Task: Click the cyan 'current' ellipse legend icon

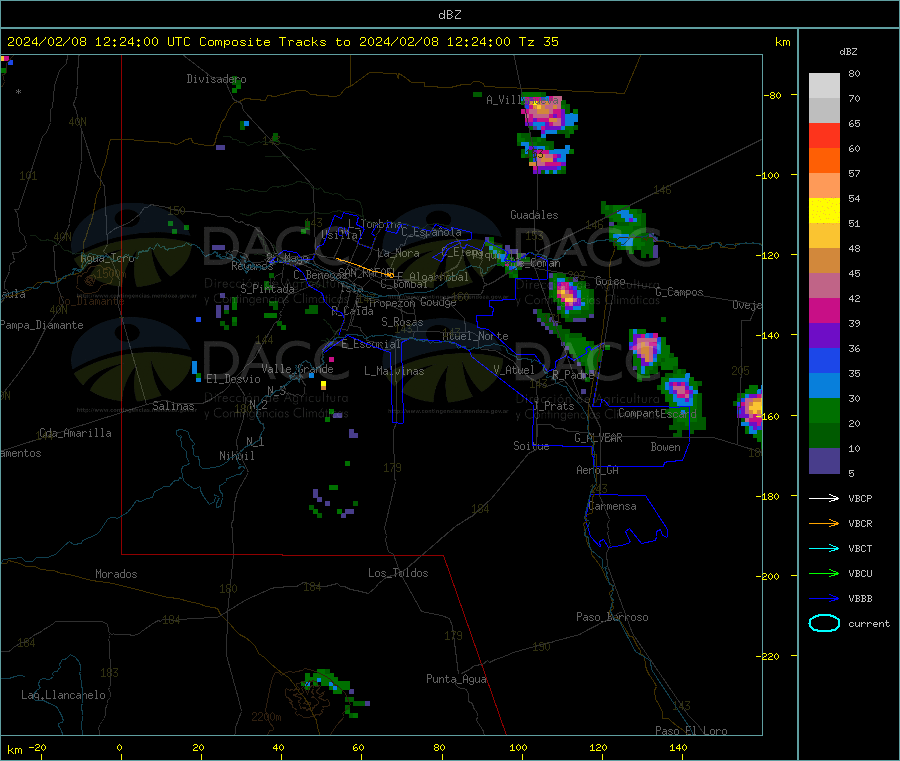Action: point(824,623)
